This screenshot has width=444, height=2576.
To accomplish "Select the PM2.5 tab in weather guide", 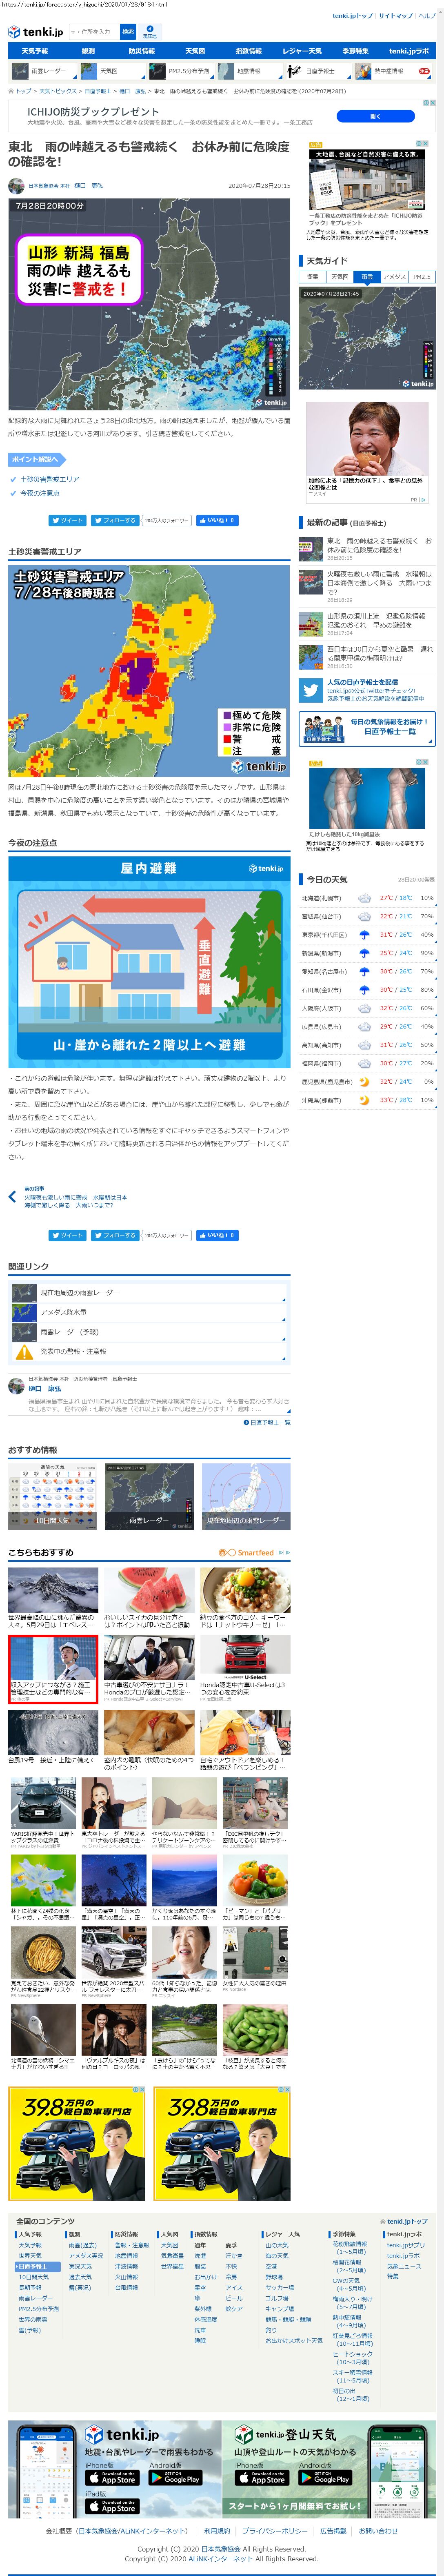I will point(421,277).
